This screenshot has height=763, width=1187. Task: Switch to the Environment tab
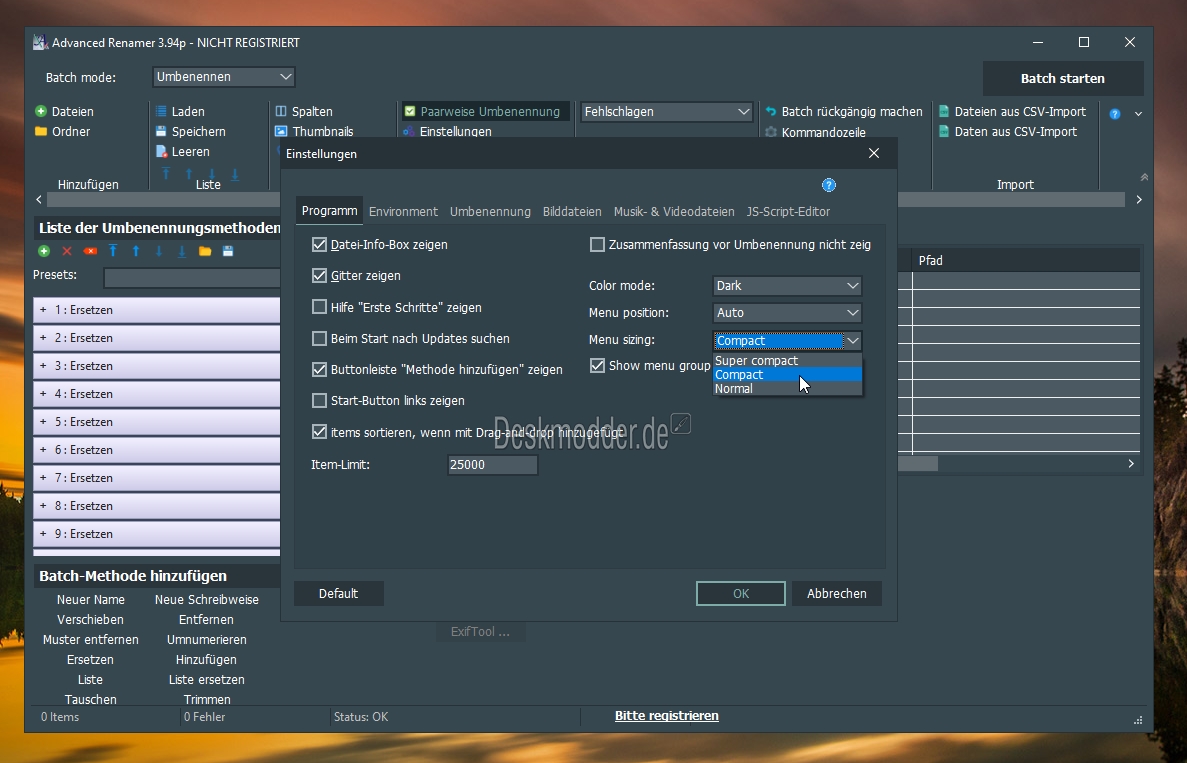pyautogui.click(x=403, y=212)
